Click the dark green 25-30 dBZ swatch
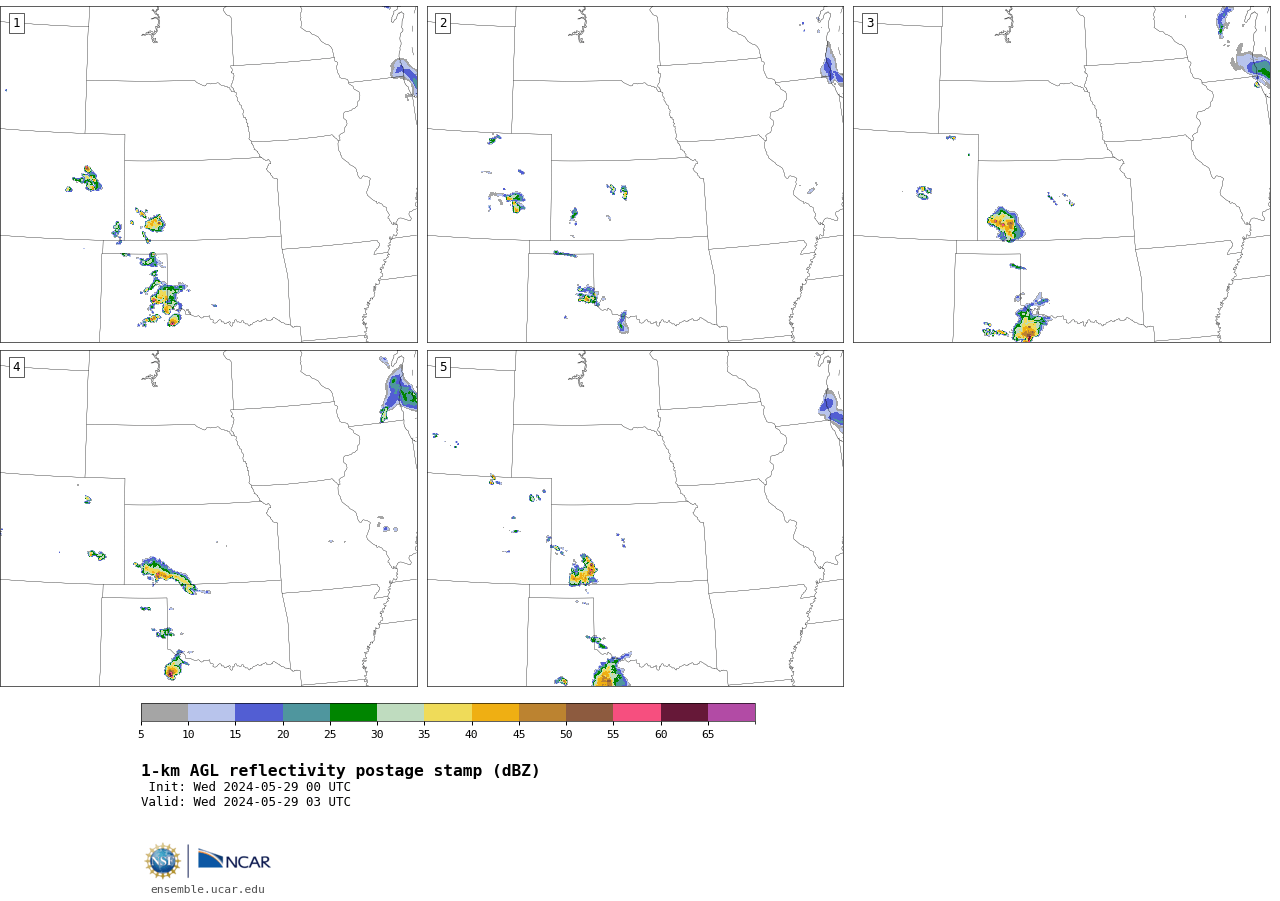This screenshot has width=1280, height=901. [x=353, y=713]
